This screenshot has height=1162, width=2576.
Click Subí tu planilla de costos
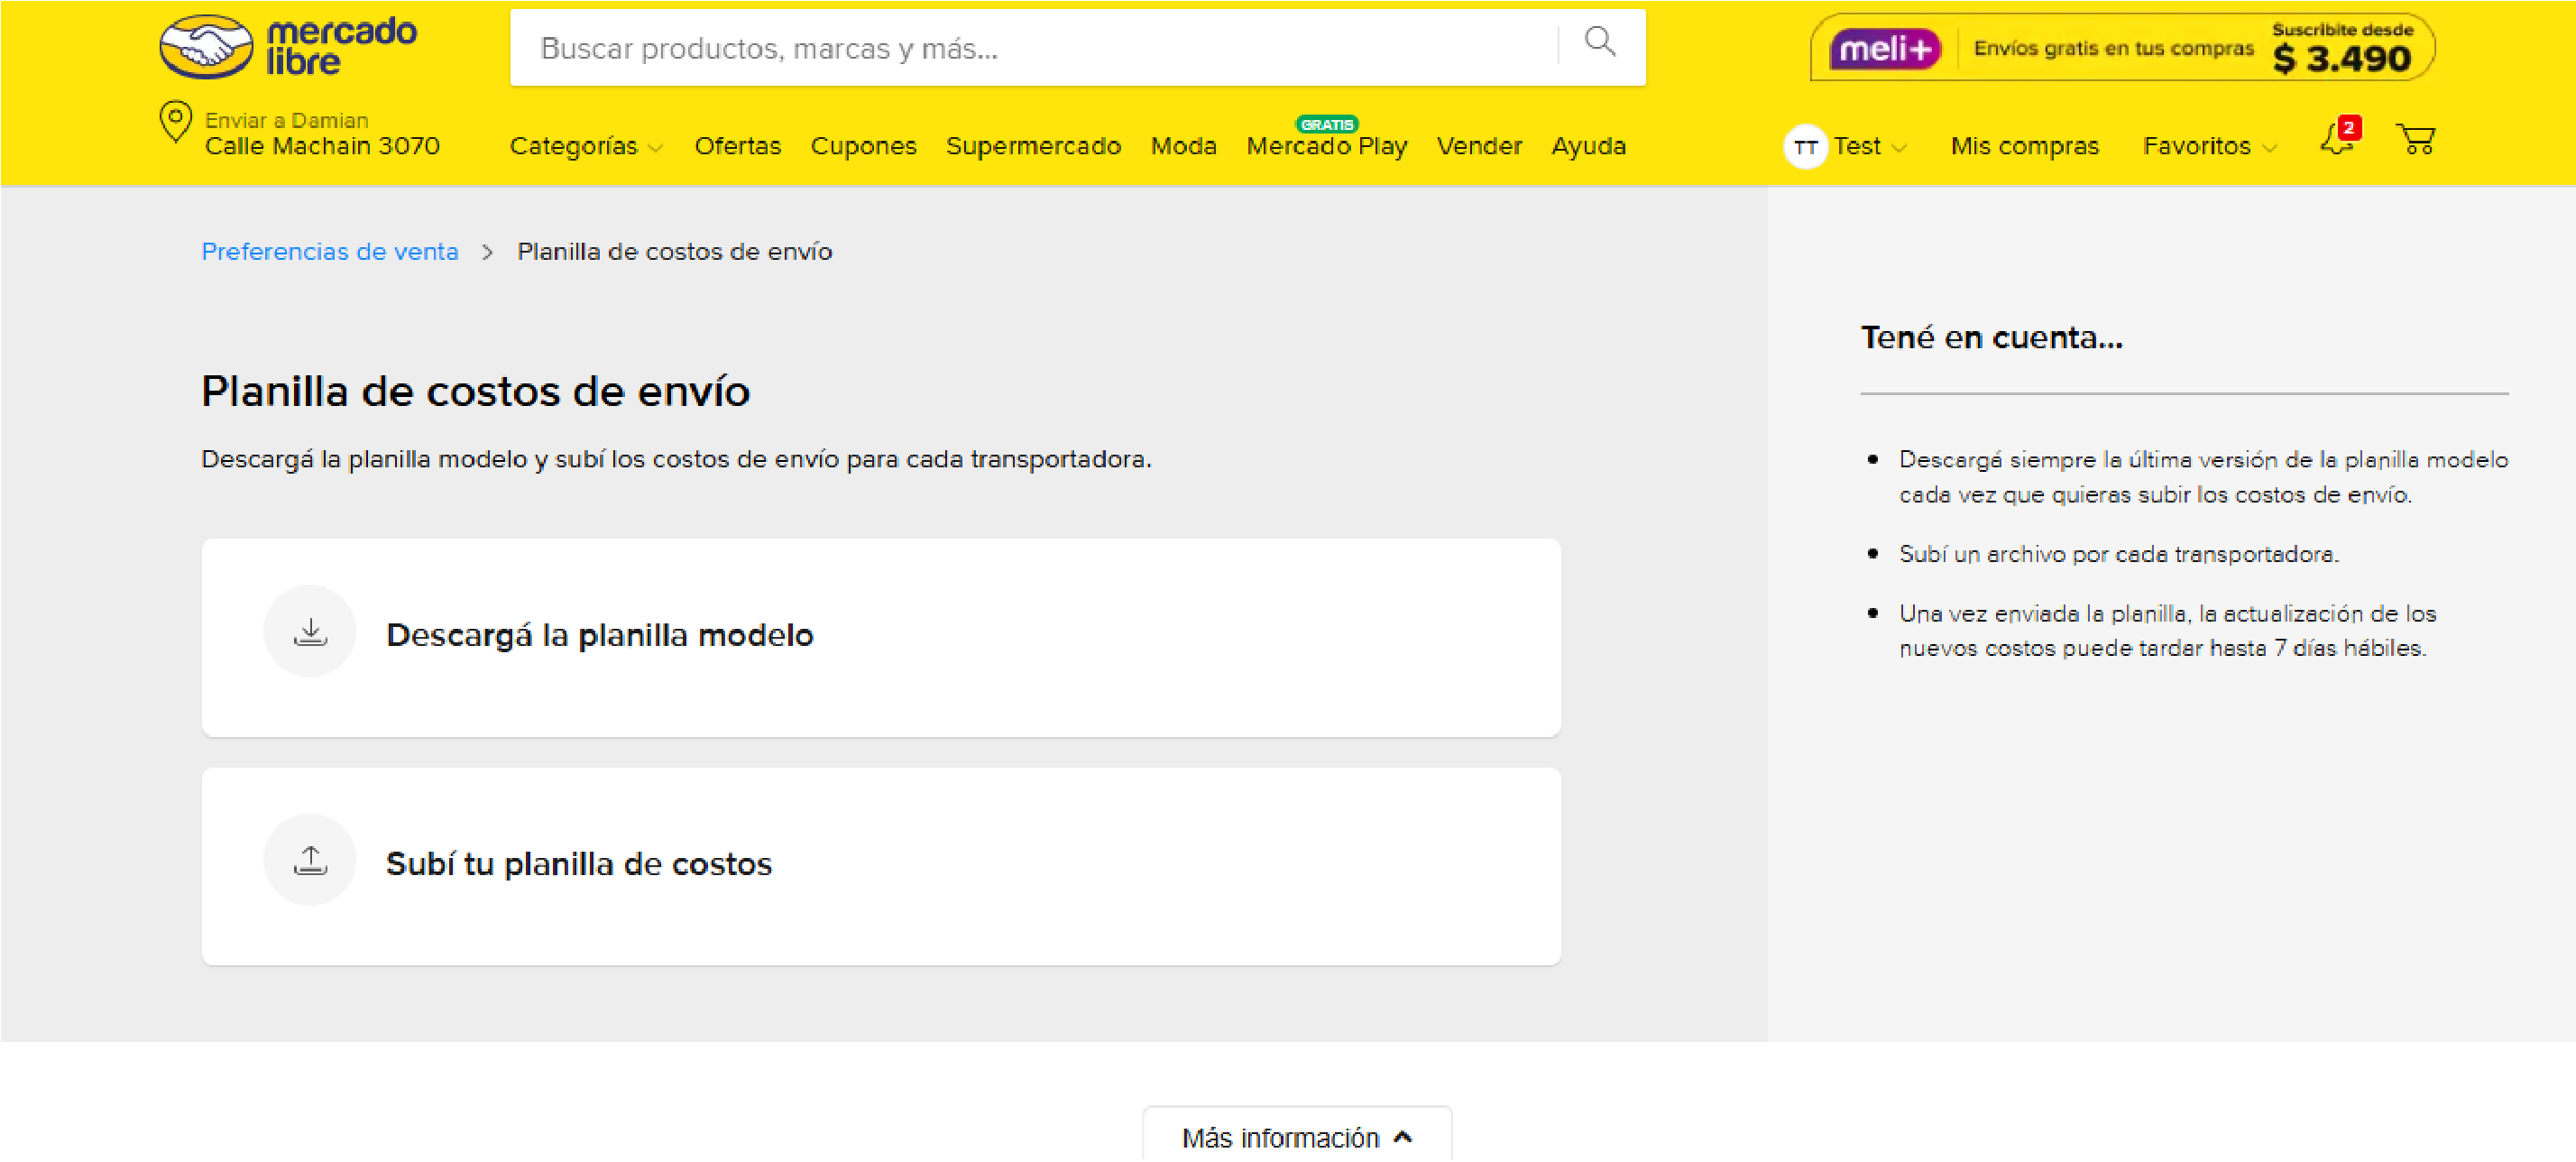coord(578,863)
